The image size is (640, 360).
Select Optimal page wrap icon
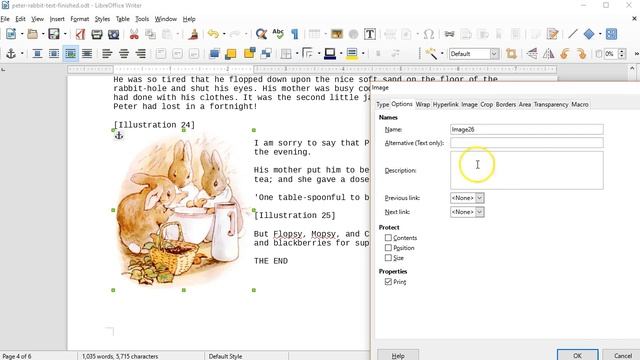(x=54, y=53)
